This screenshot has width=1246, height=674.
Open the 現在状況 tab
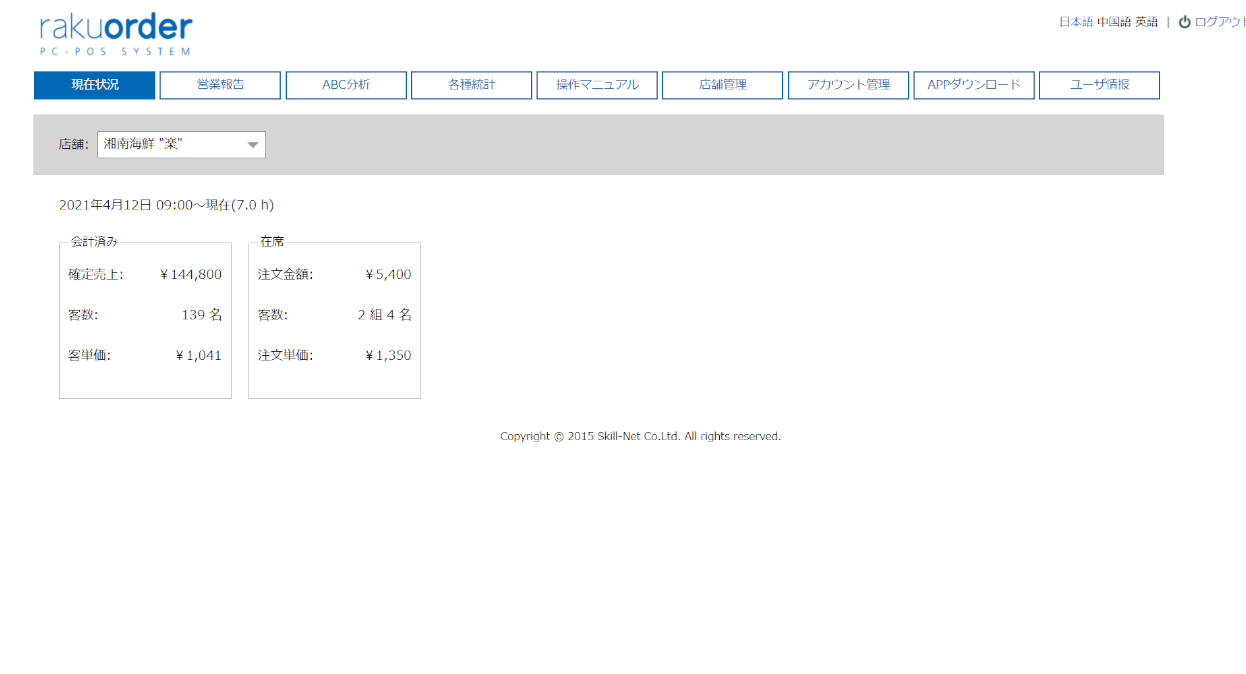[x=95, y=85]
